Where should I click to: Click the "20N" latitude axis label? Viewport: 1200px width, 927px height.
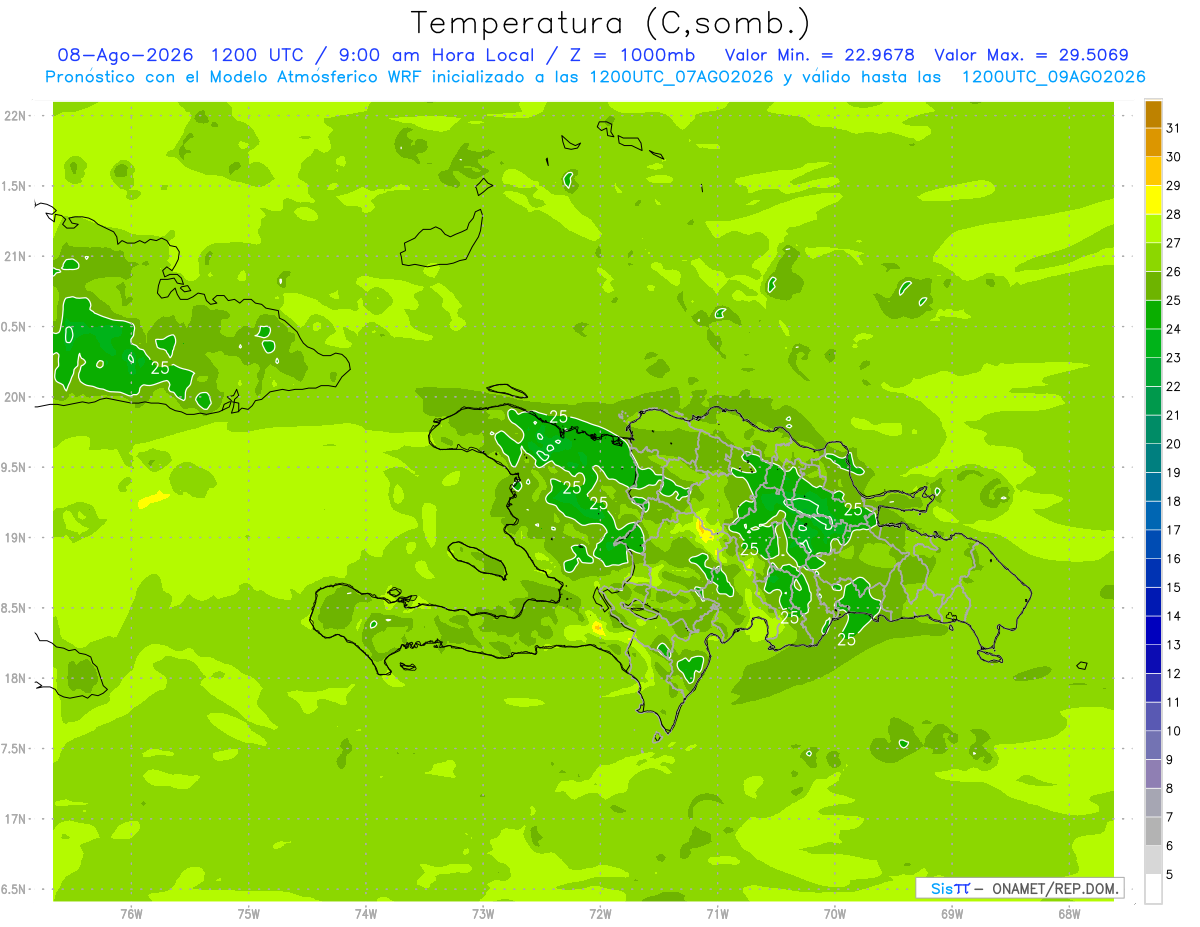point(17,397)
